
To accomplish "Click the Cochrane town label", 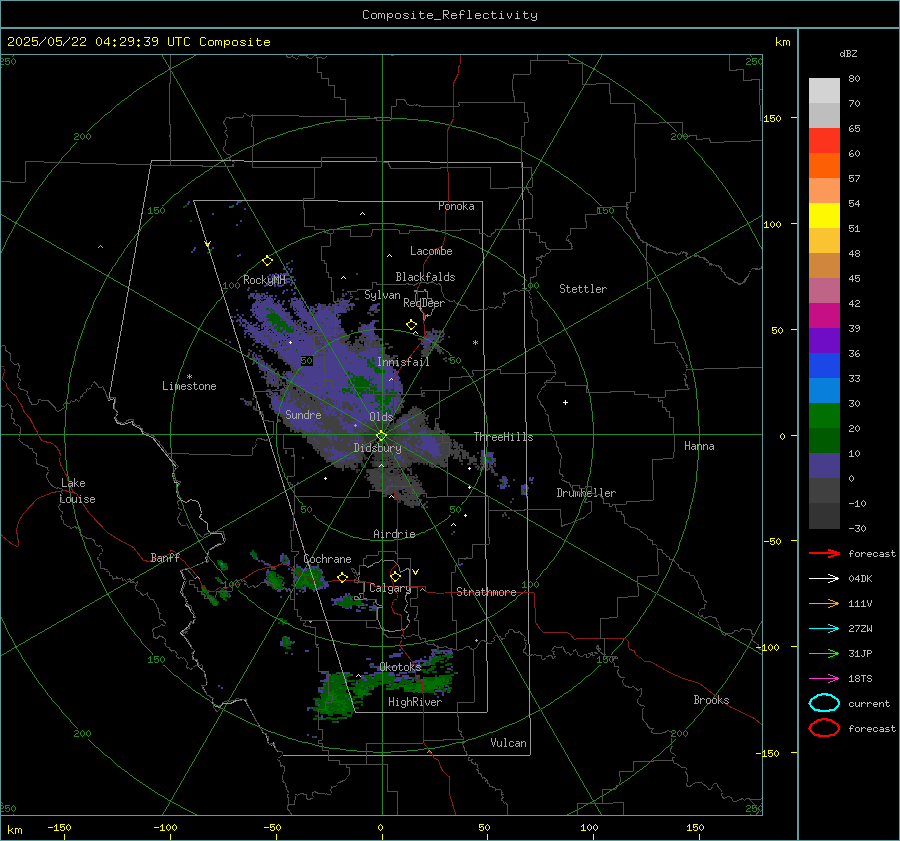I will point(327,559).
